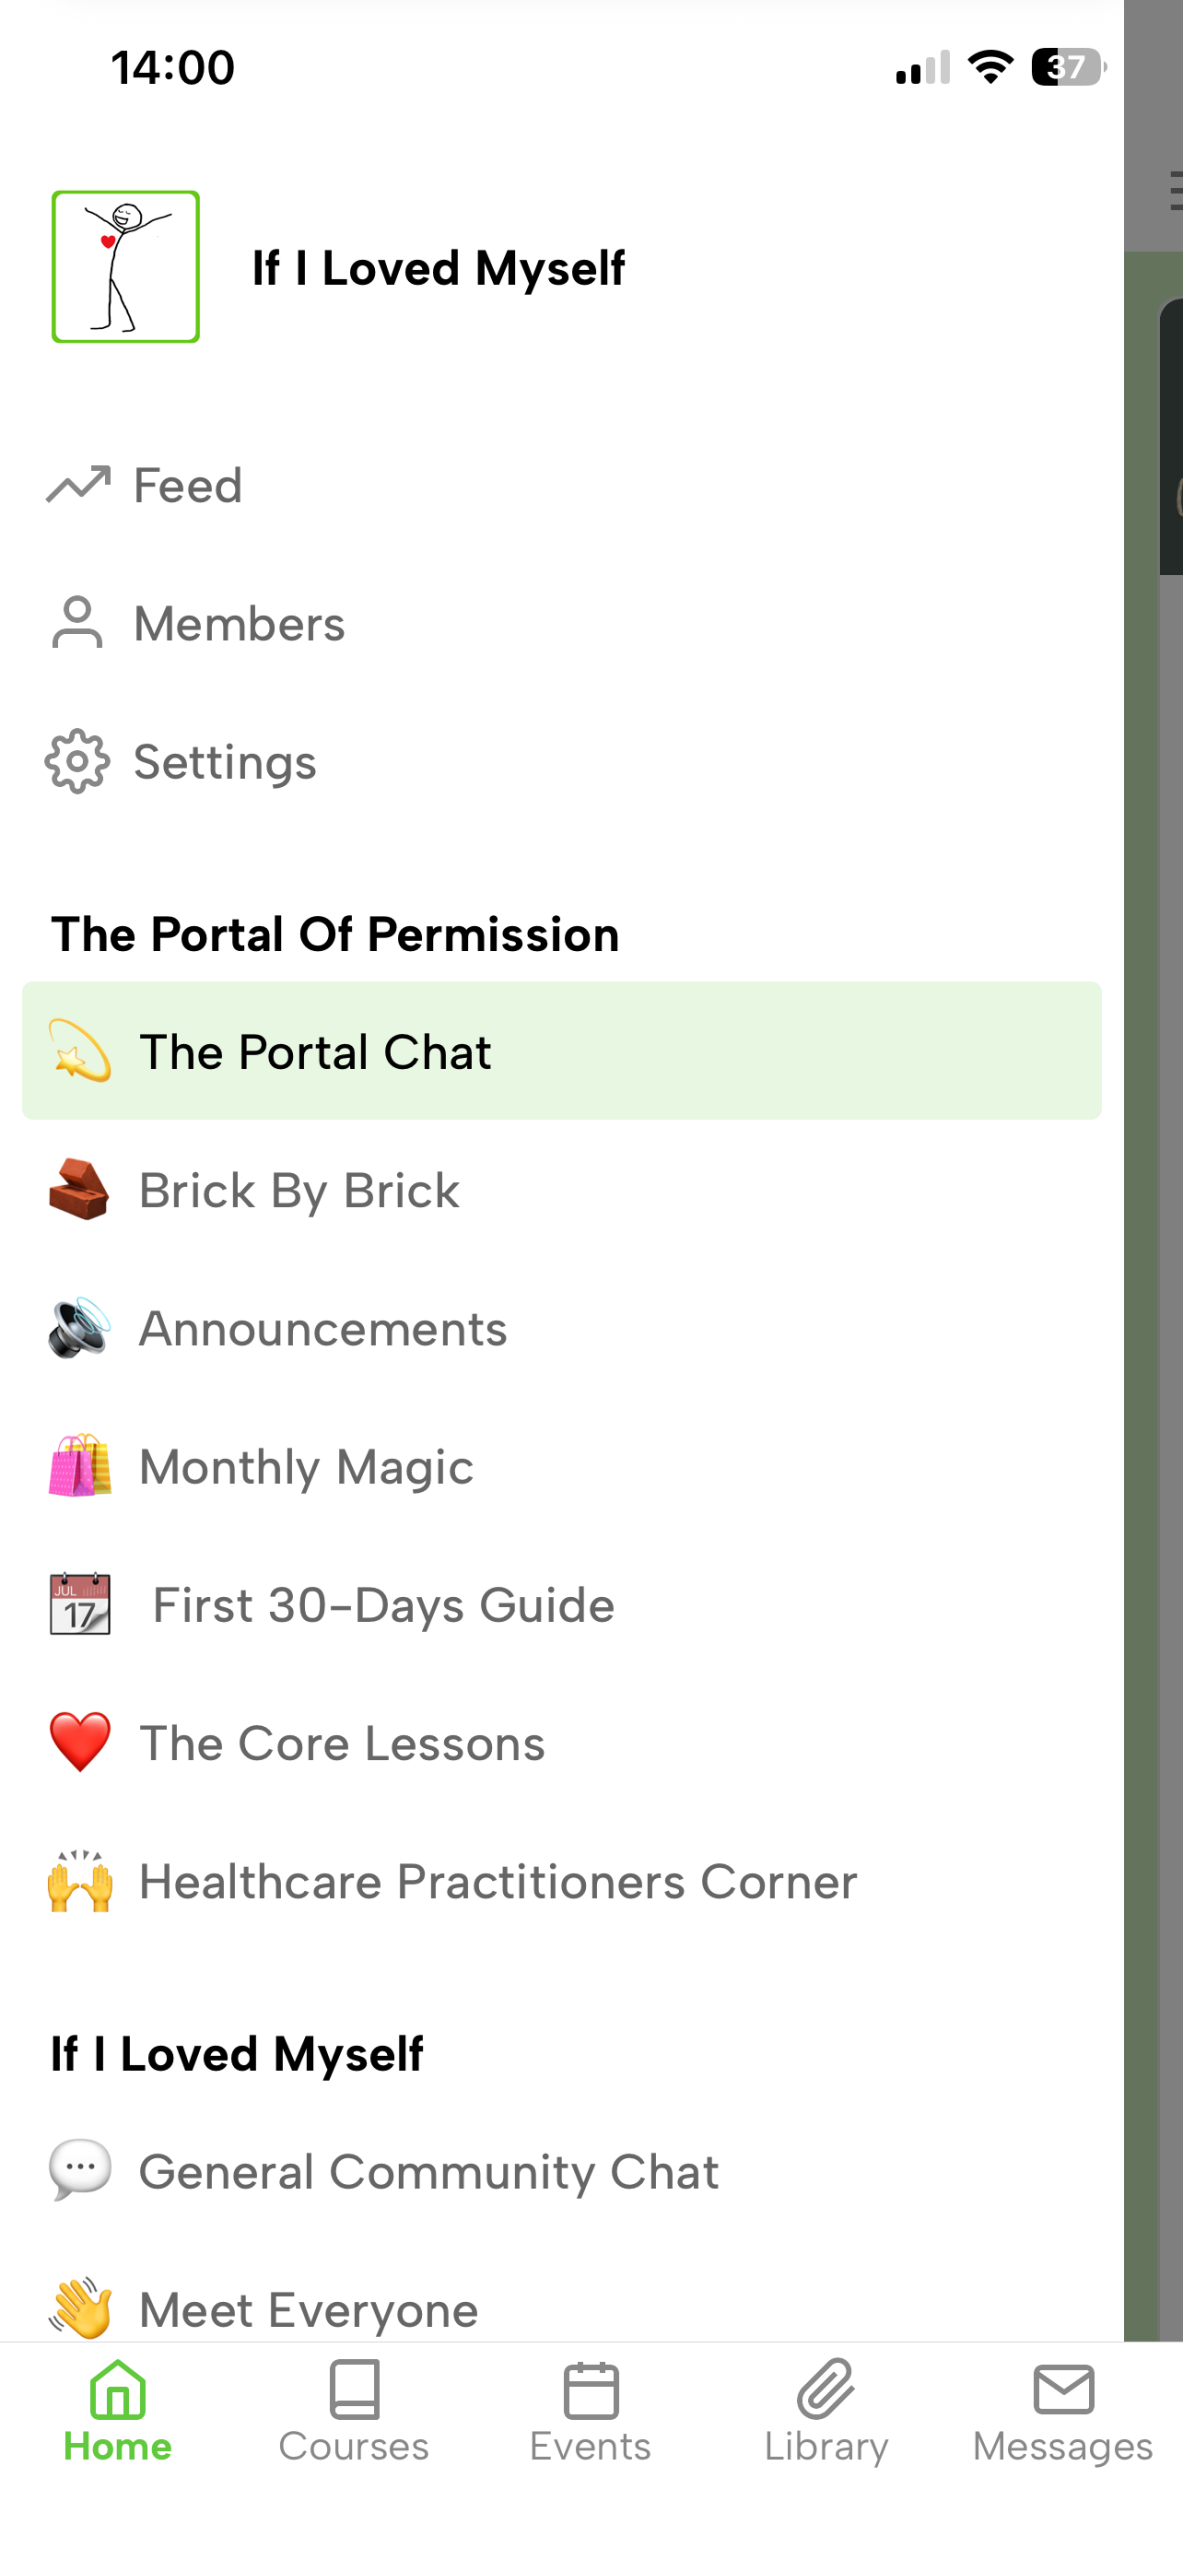Open Meet Everyone space
The width and height of the screenshot is (1183, 2560).
tap(308, 2310)
